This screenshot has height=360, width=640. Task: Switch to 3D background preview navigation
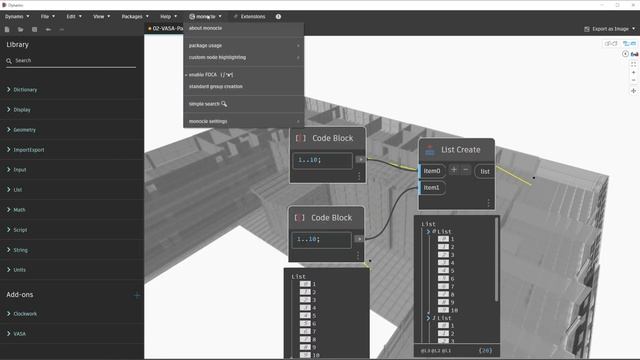point(611,43)
